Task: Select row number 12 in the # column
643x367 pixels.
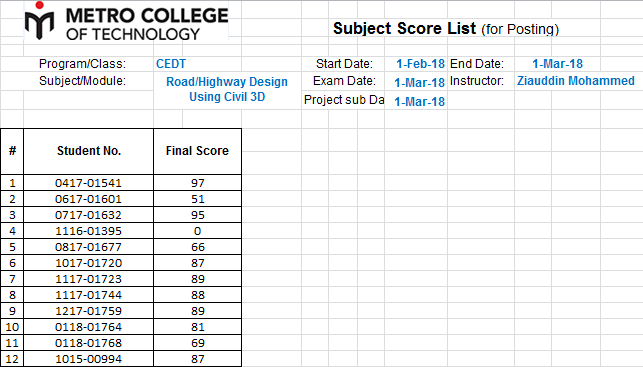Action: pyautogui.click(x=12, y=359)
